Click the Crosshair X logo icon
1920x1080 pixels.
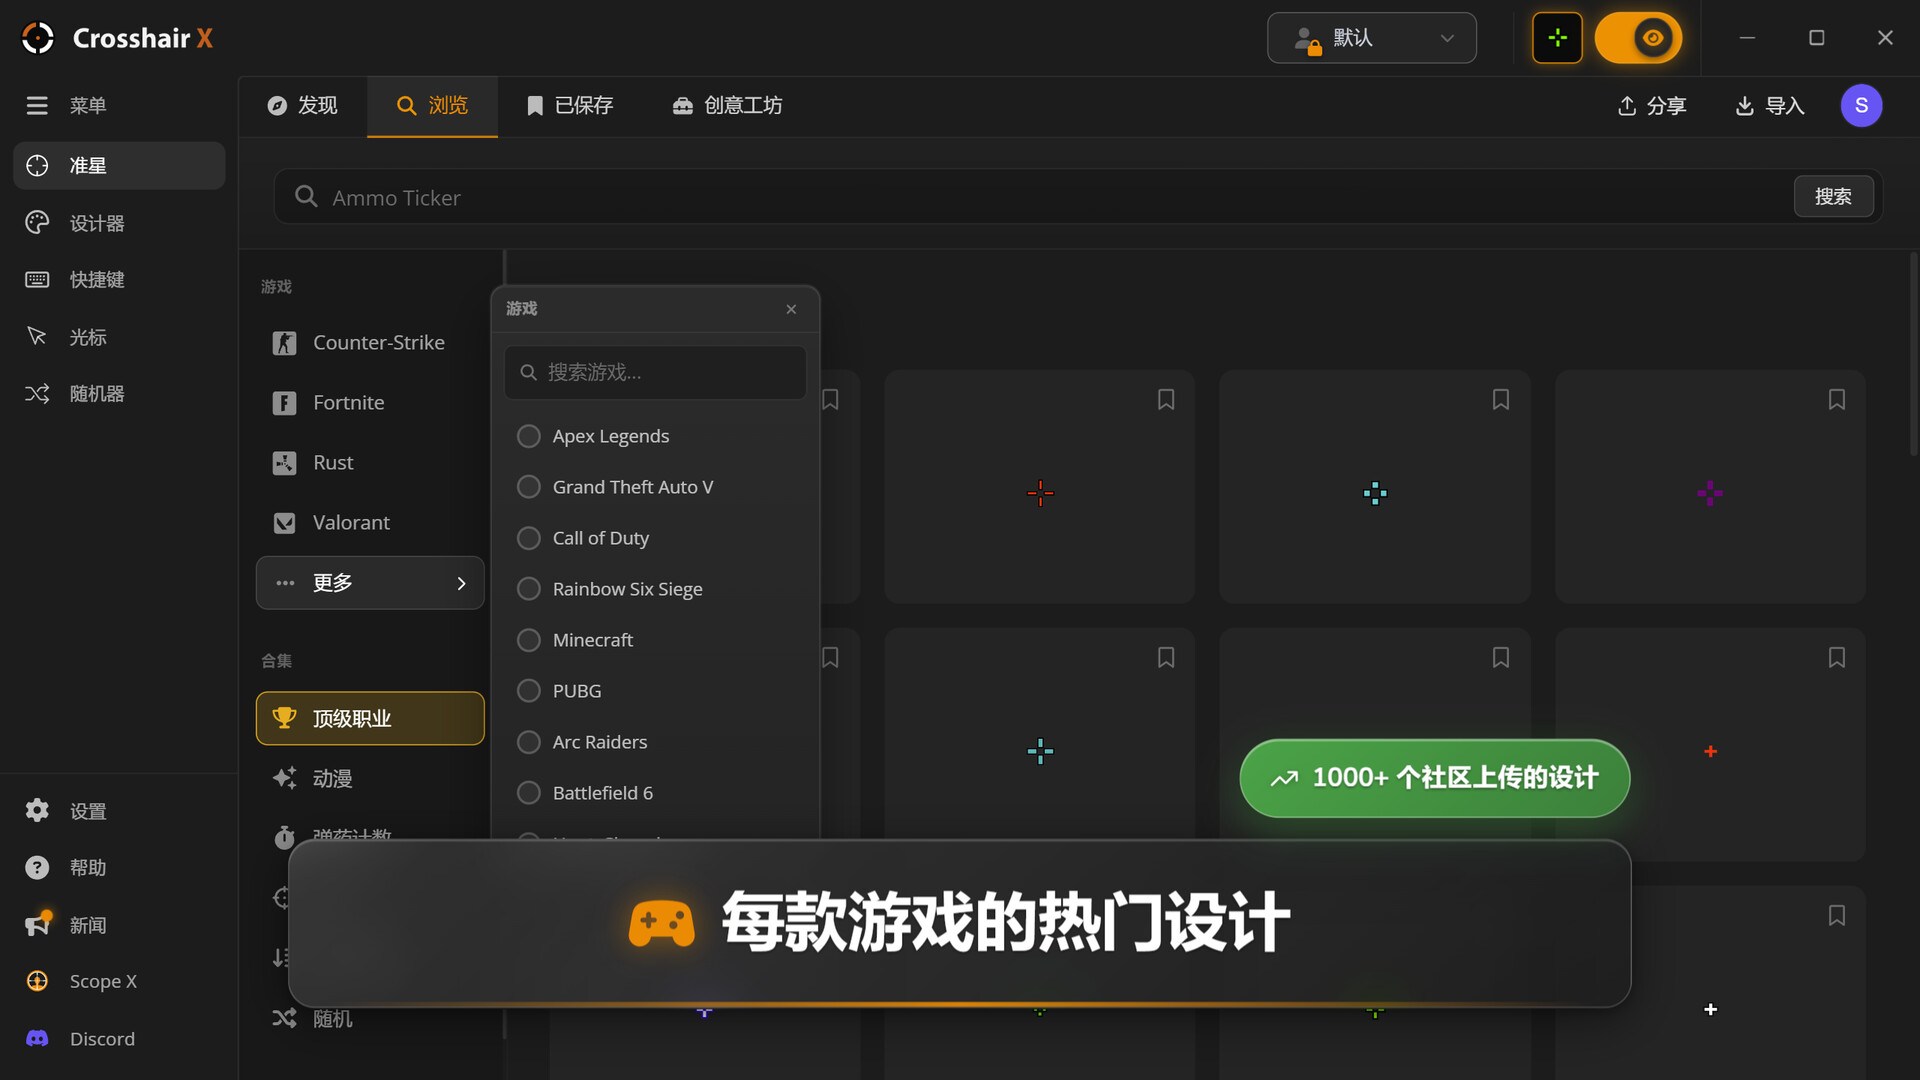pos(38,38)
